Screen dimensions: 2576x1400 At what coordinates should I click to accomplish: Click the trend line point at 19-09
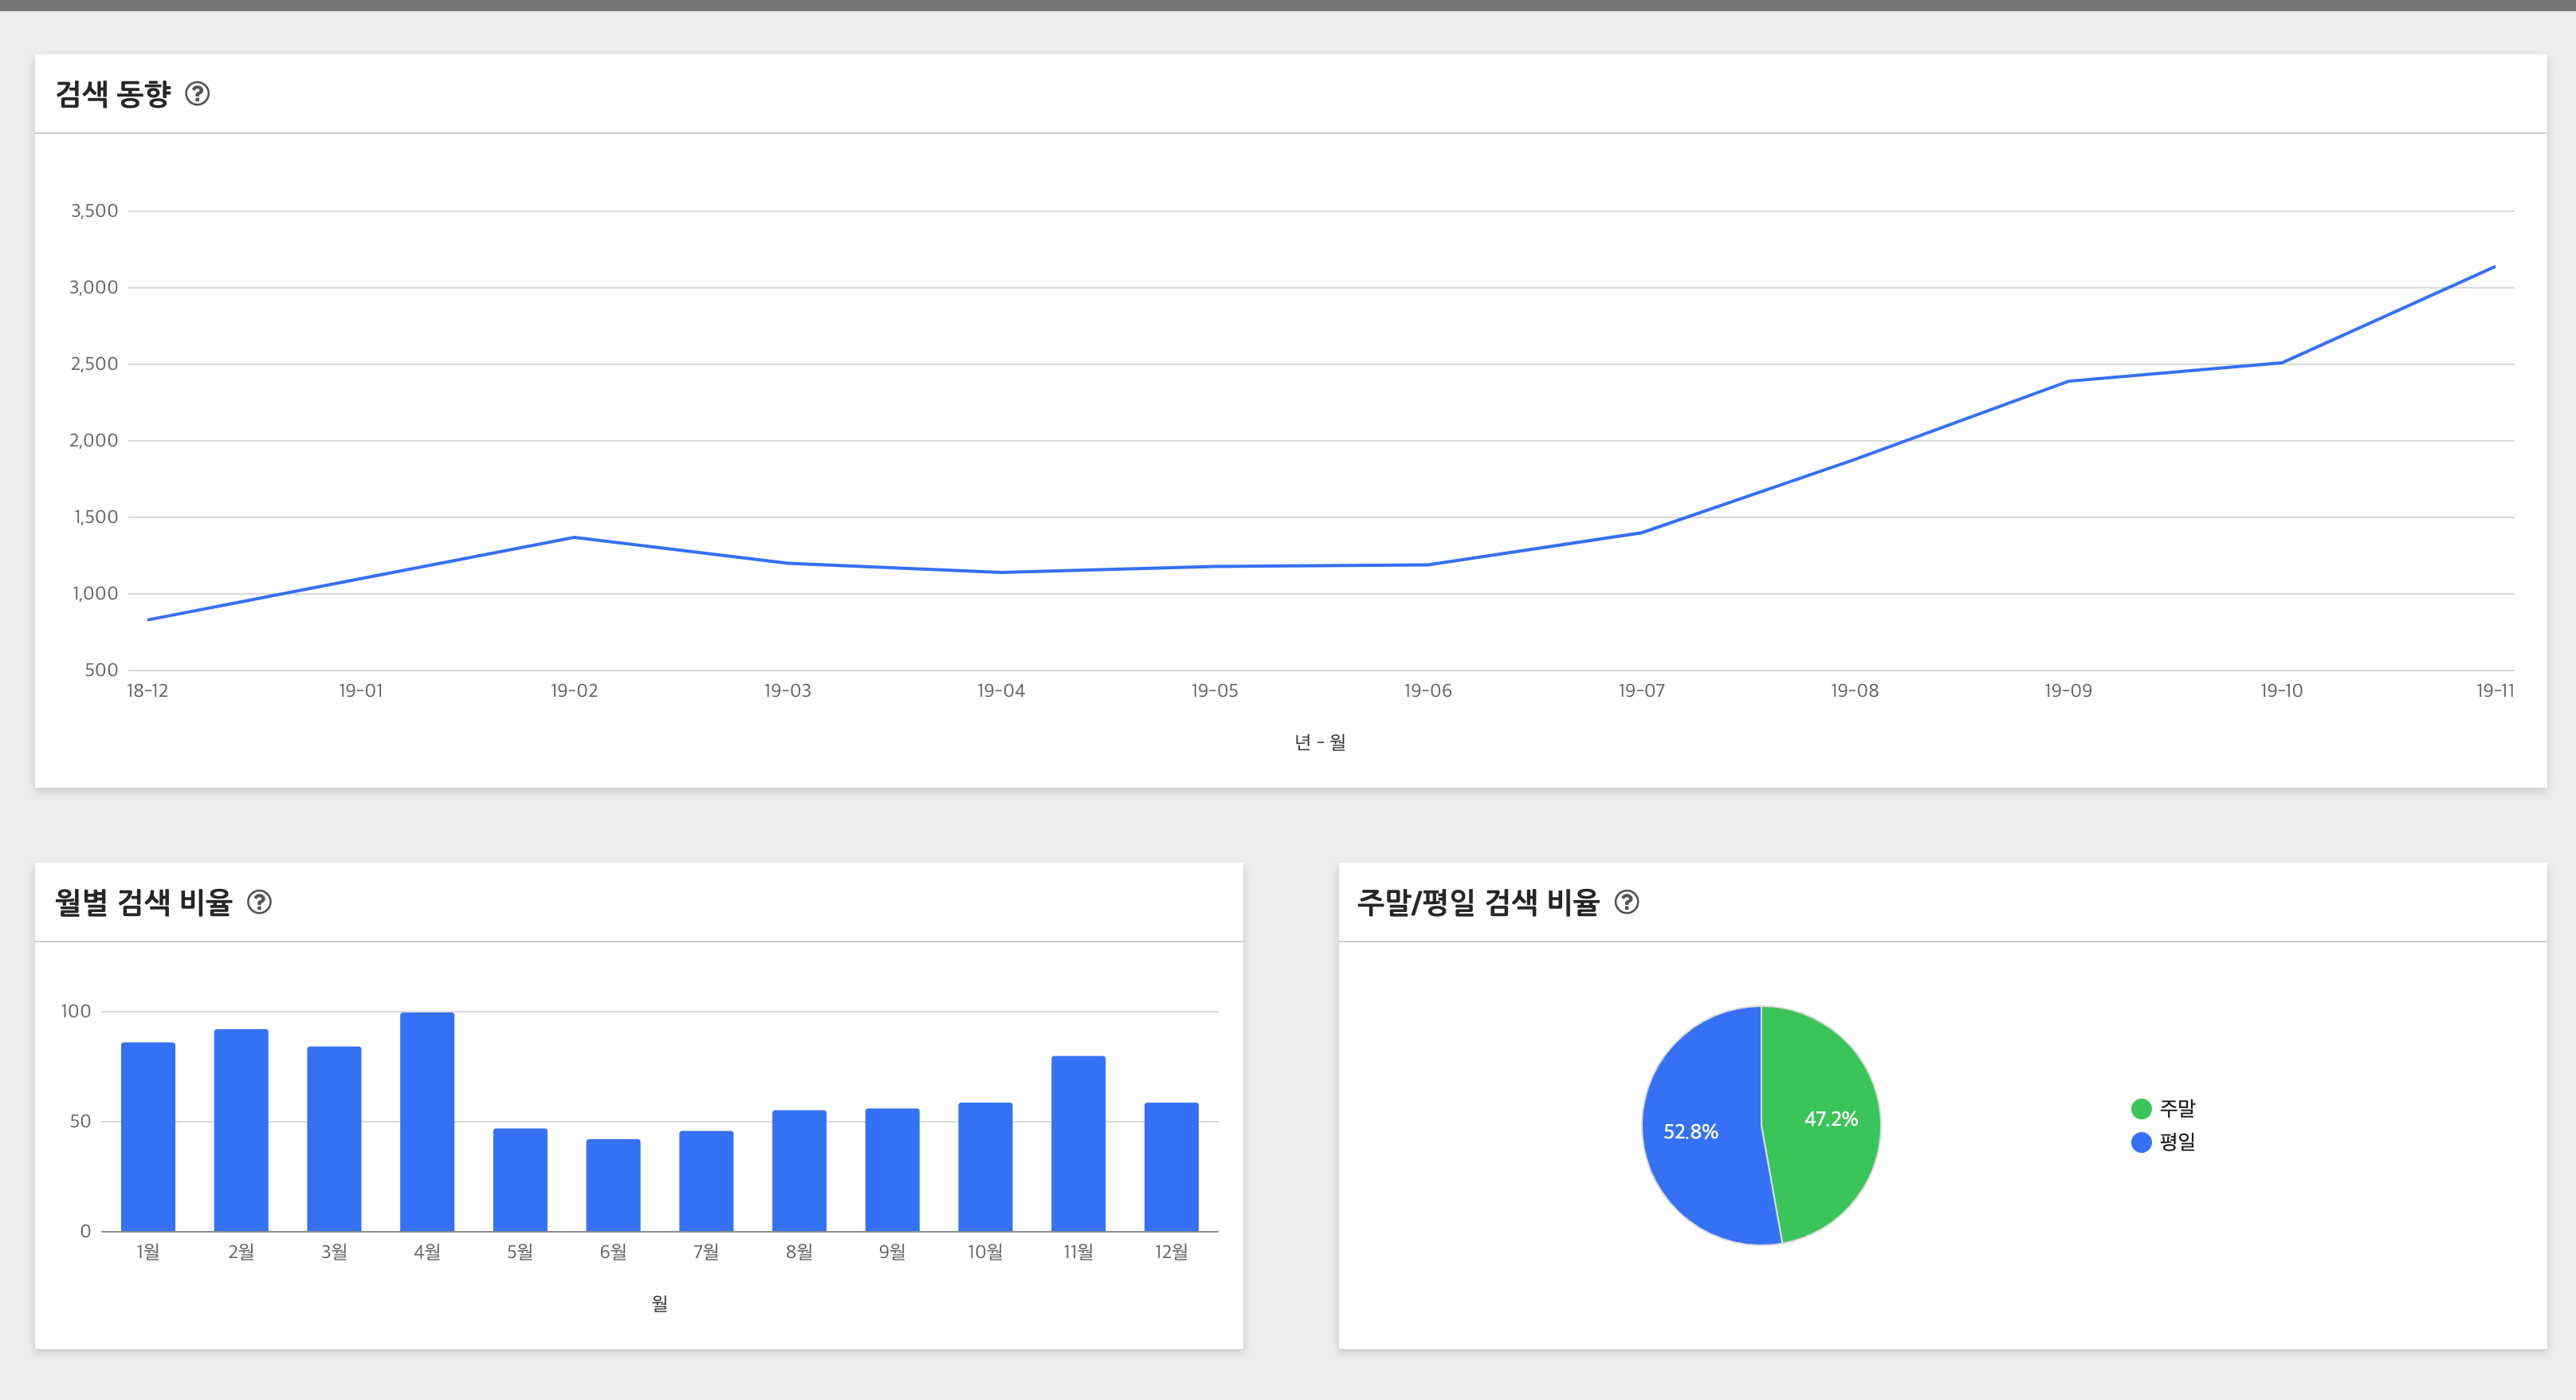coord(2068,381)
